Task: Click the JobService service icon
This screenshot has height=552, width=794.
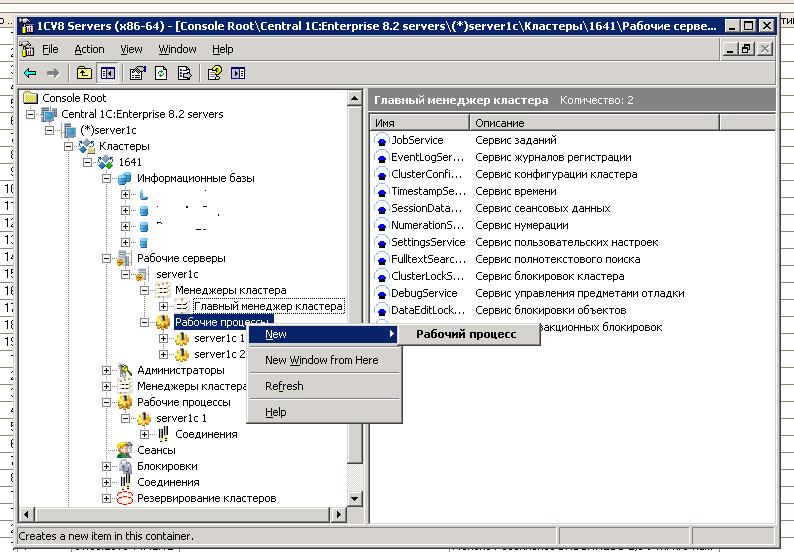Action: click(x=381, y=140)
